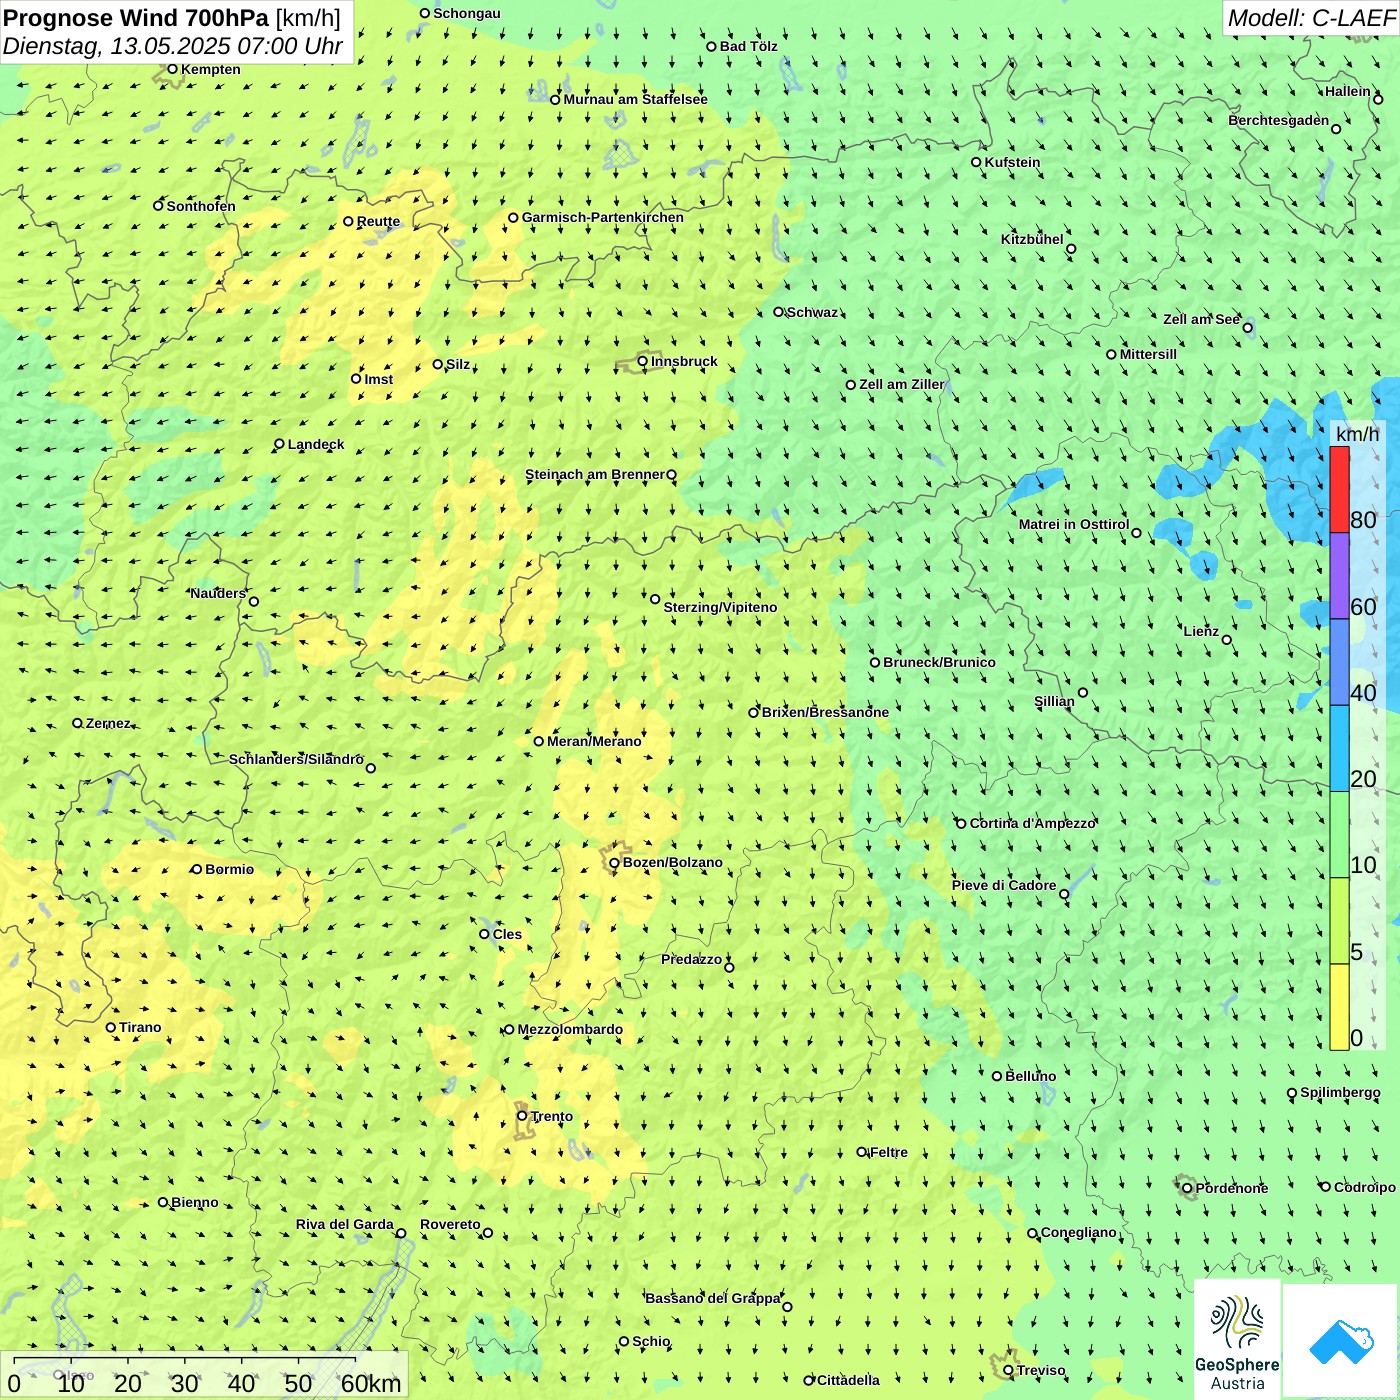Click the date 'Dienstag, 13.05.2025 07:00 Uhr'

pos(173,47)
